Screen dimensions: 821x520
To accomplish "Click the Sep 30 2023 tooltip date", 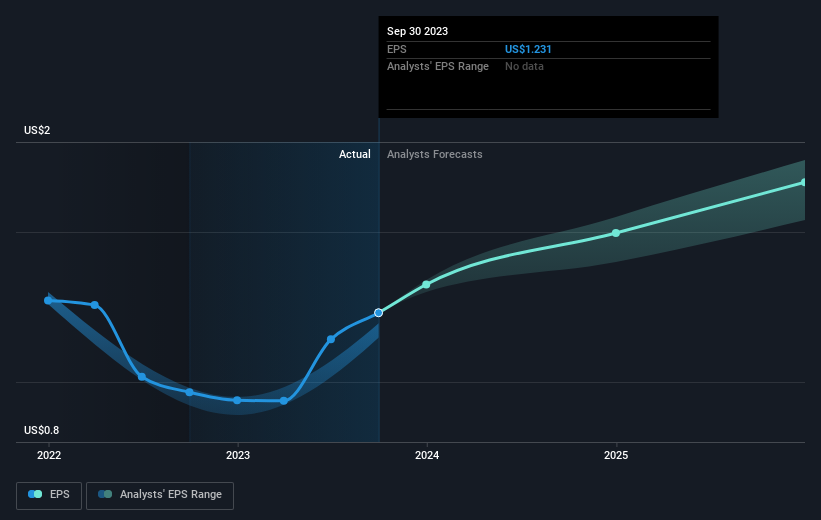I will tap(417, 31).
